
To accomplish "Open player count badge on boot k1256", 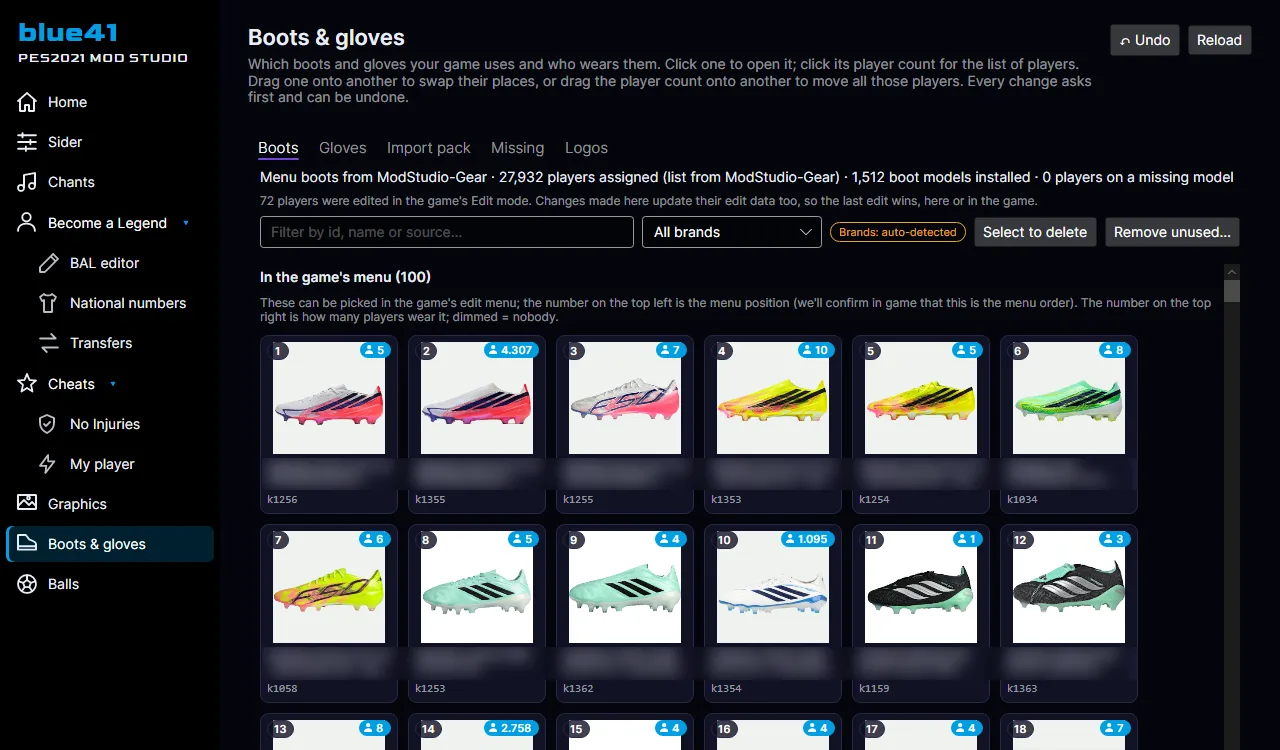I will 375,350.
